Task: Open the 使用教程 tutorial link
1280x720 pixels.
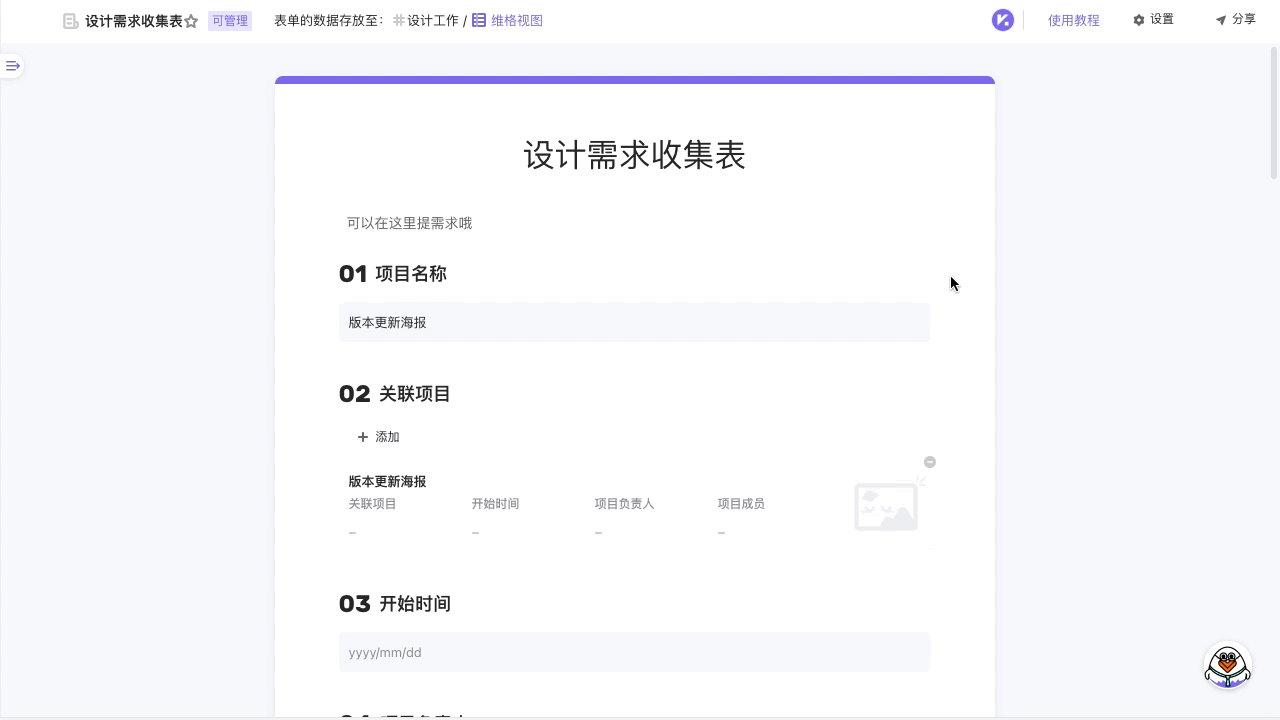Action: (1073, 20)
